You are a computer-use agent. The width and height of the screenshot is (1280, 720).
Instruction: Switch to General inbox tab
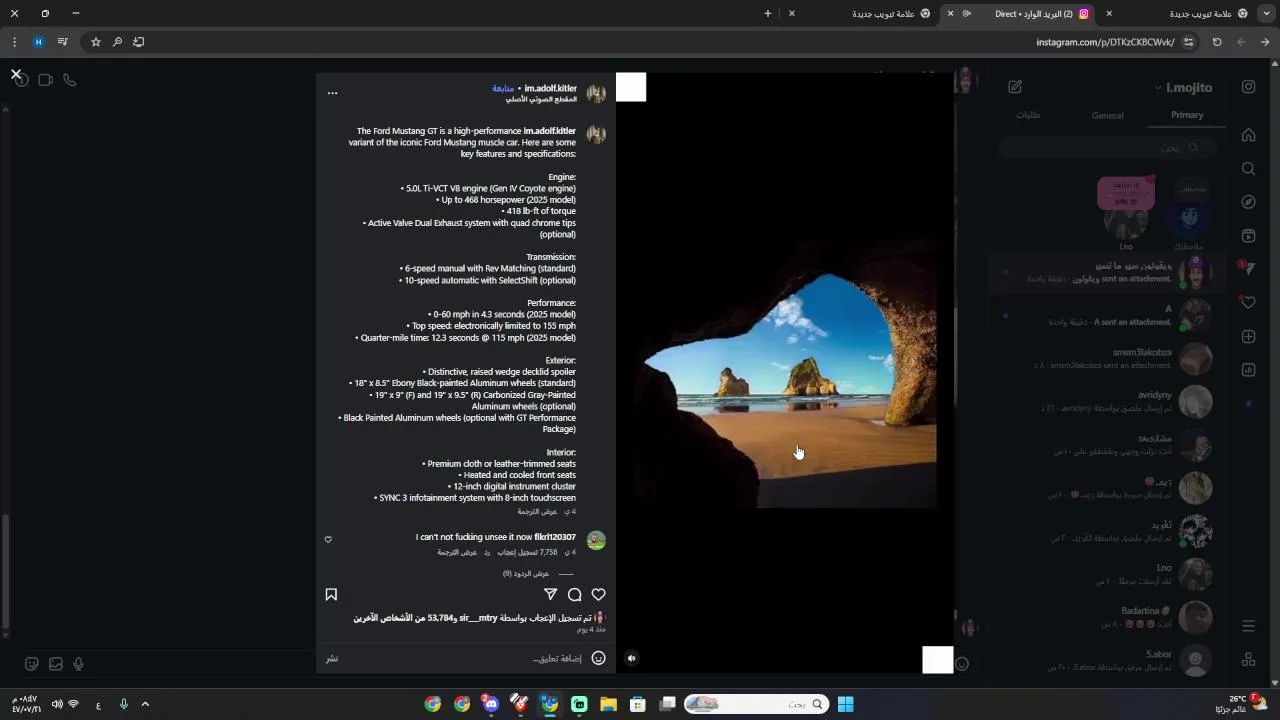(1108, 116)
